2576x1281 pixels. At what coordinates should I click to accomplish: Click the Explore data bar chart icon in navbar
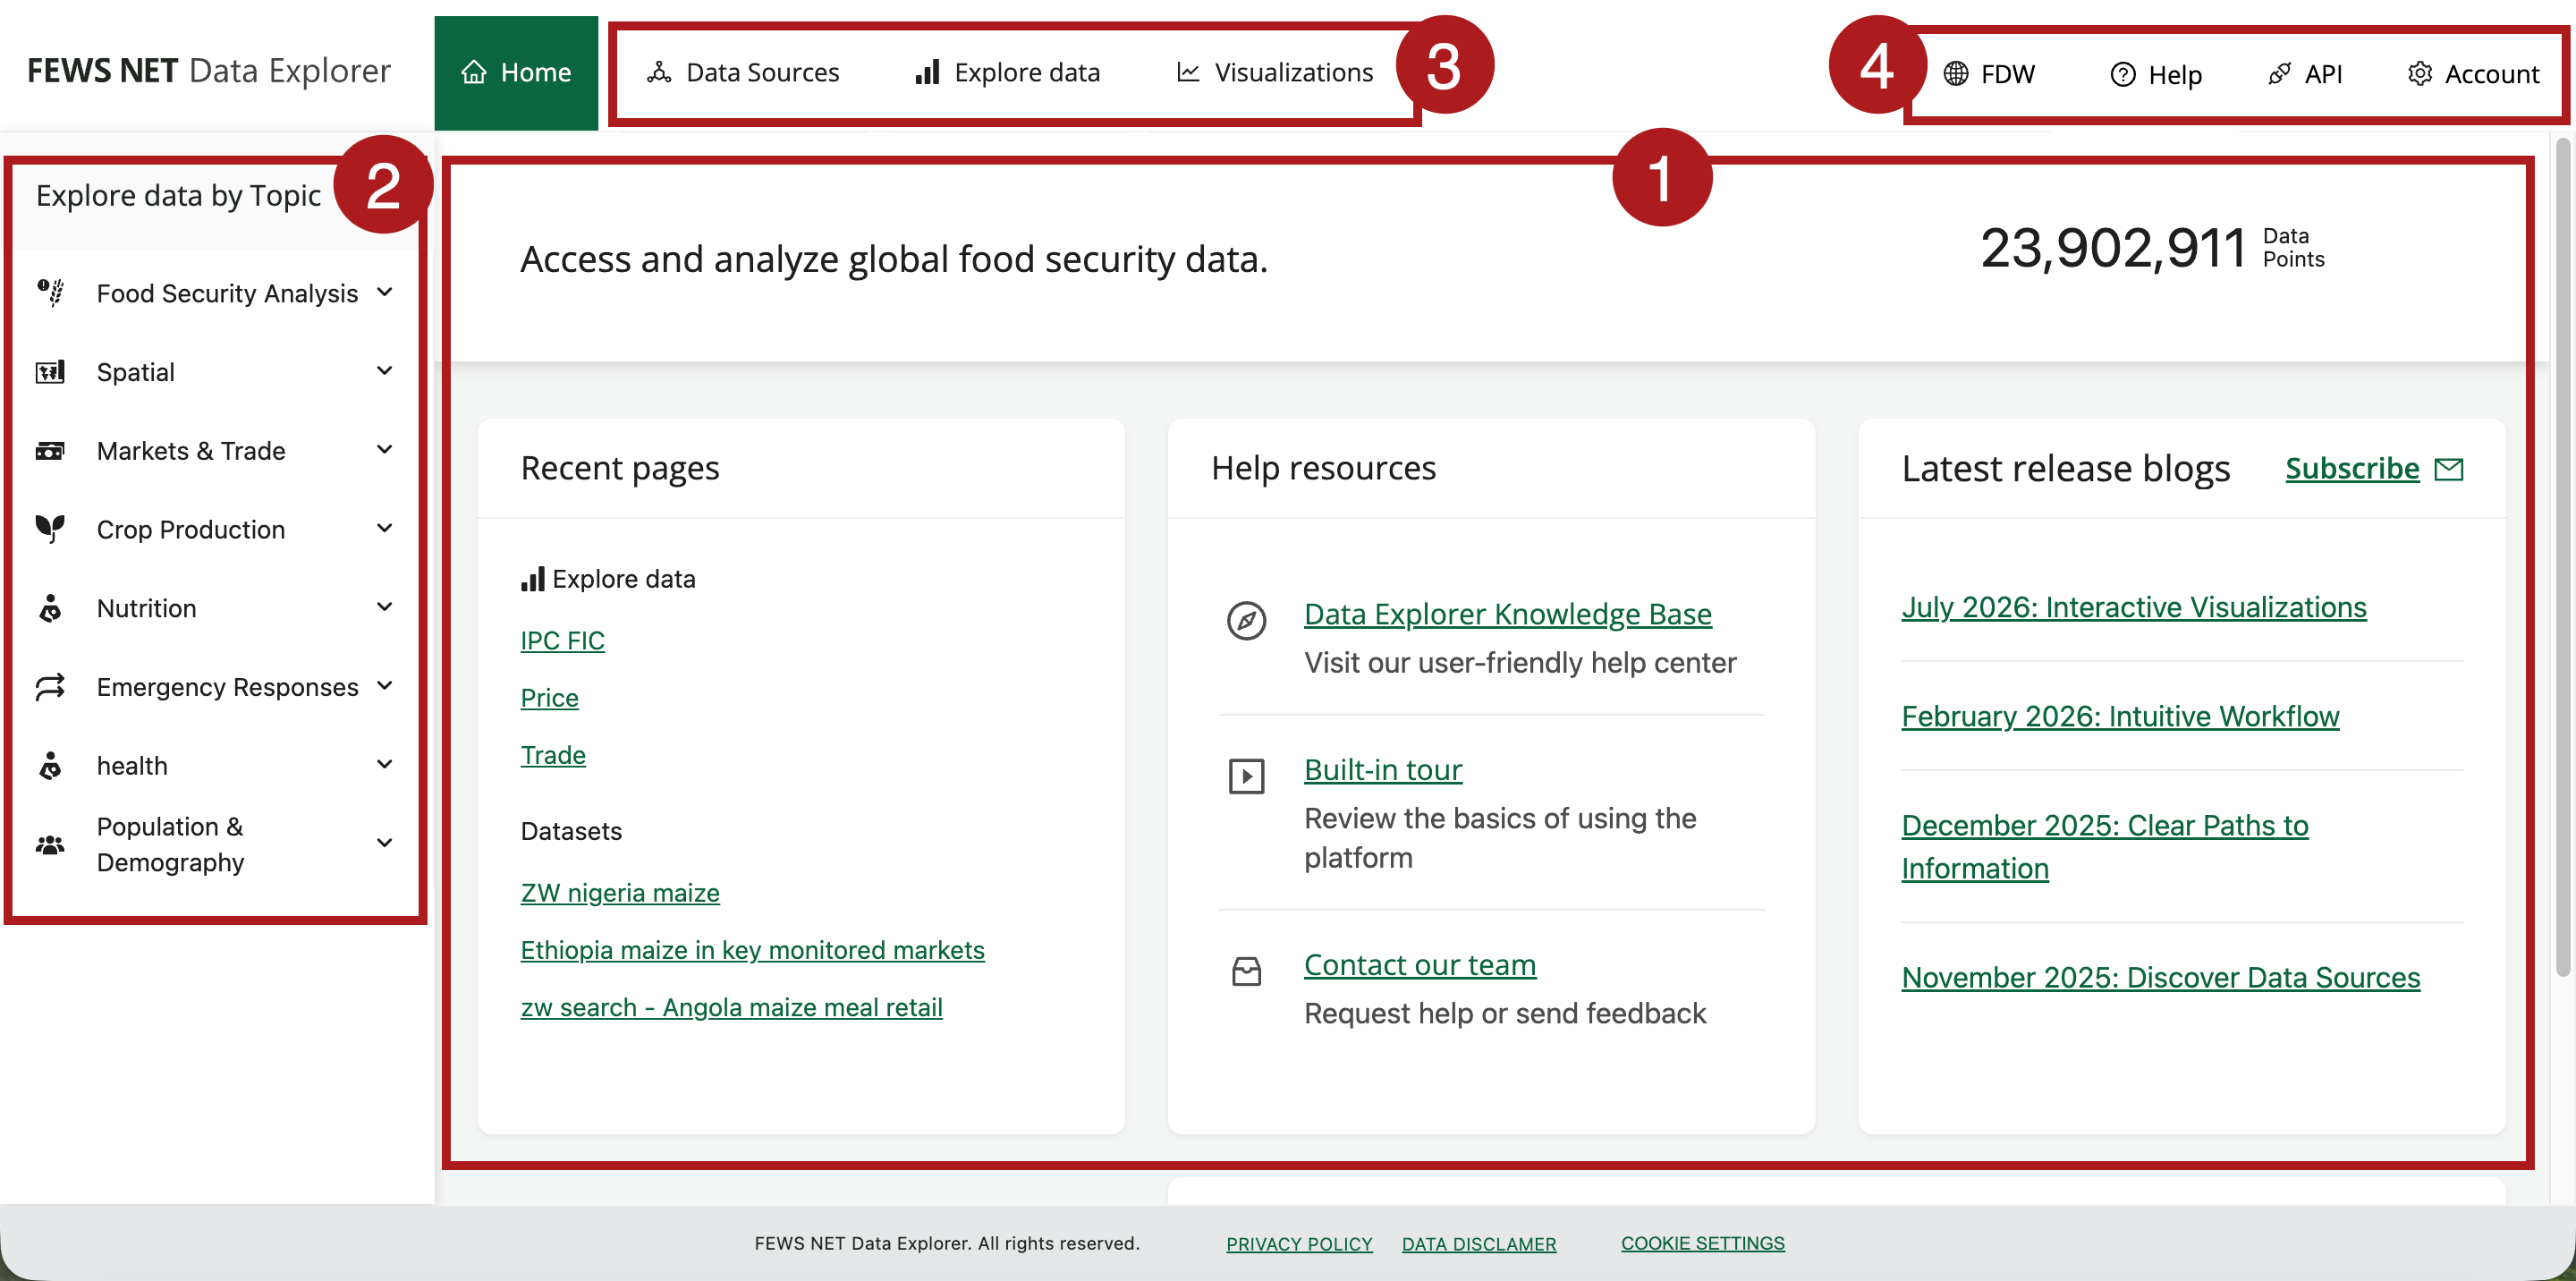pyautogui.click(x=927, y=72)
